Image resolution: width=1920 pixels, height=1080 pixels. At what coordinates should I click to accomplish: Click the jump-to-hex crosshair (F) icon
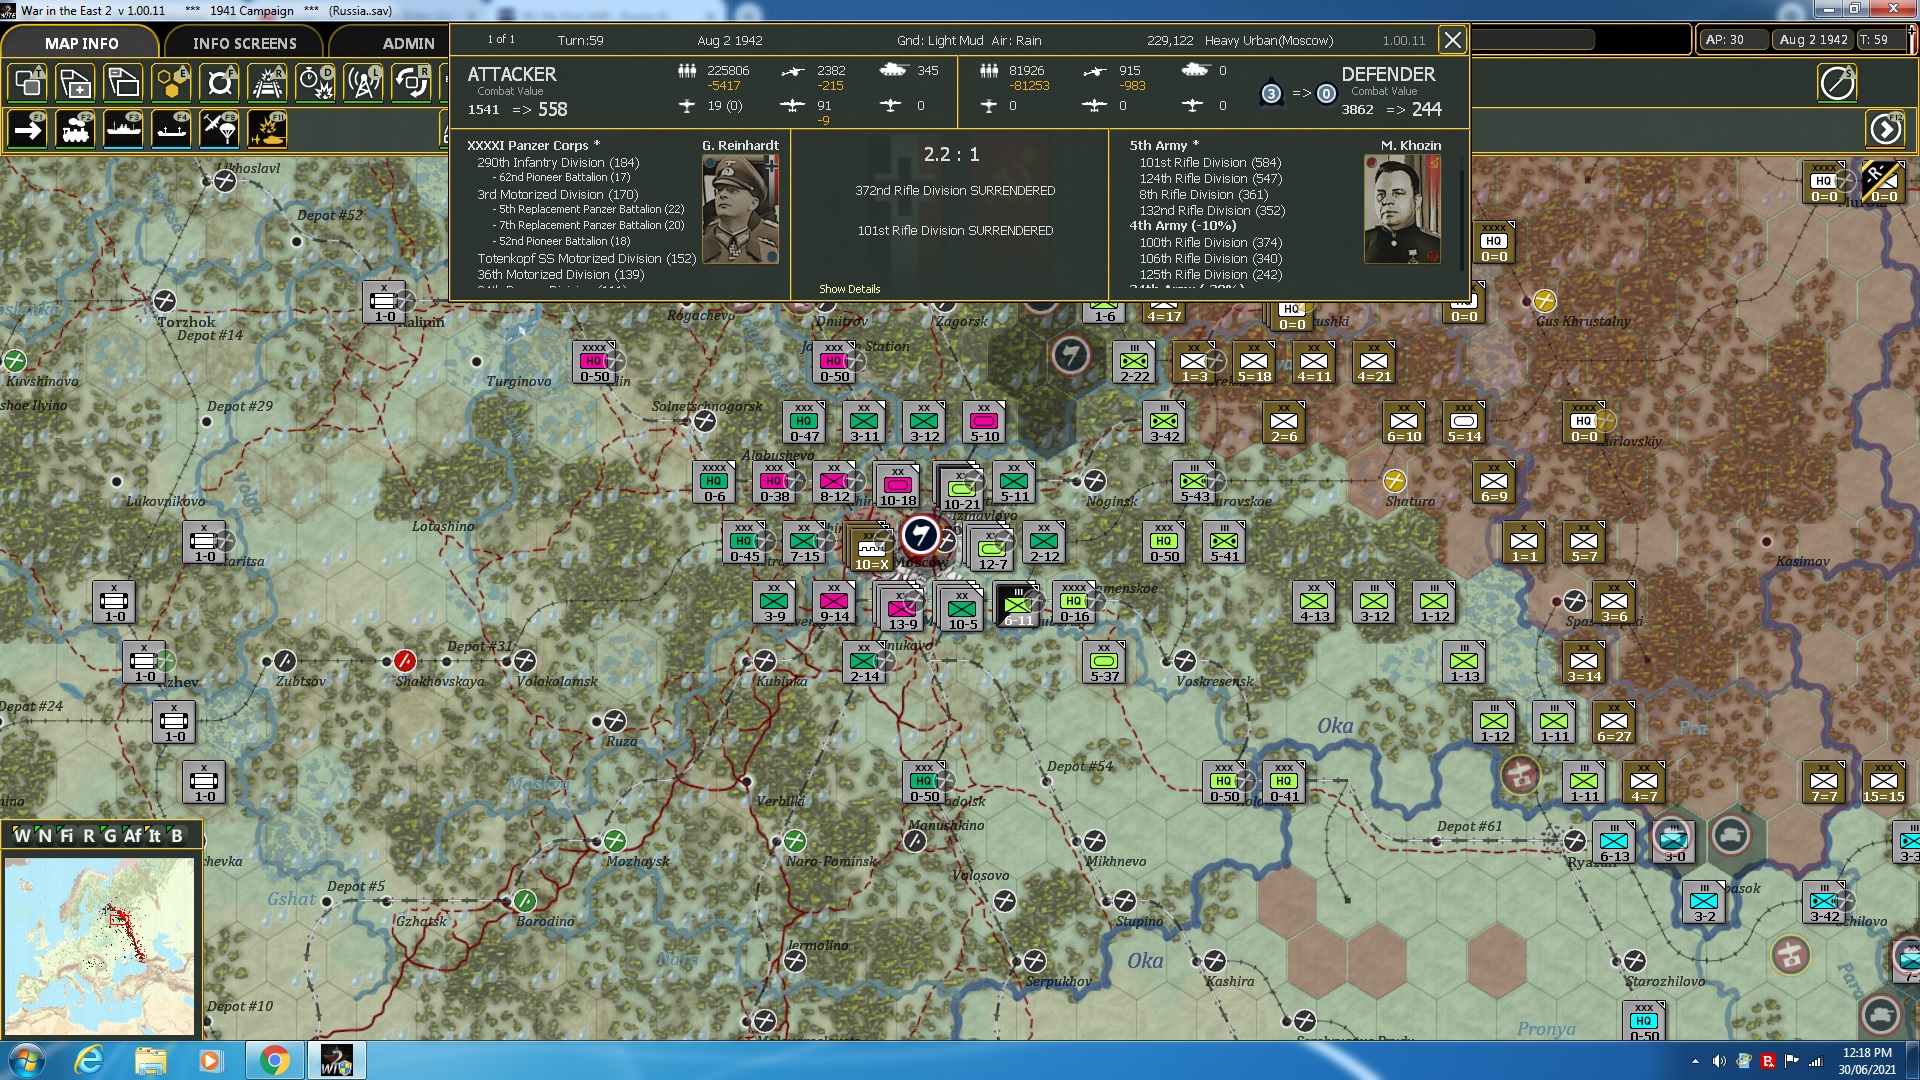click(219, 83)
